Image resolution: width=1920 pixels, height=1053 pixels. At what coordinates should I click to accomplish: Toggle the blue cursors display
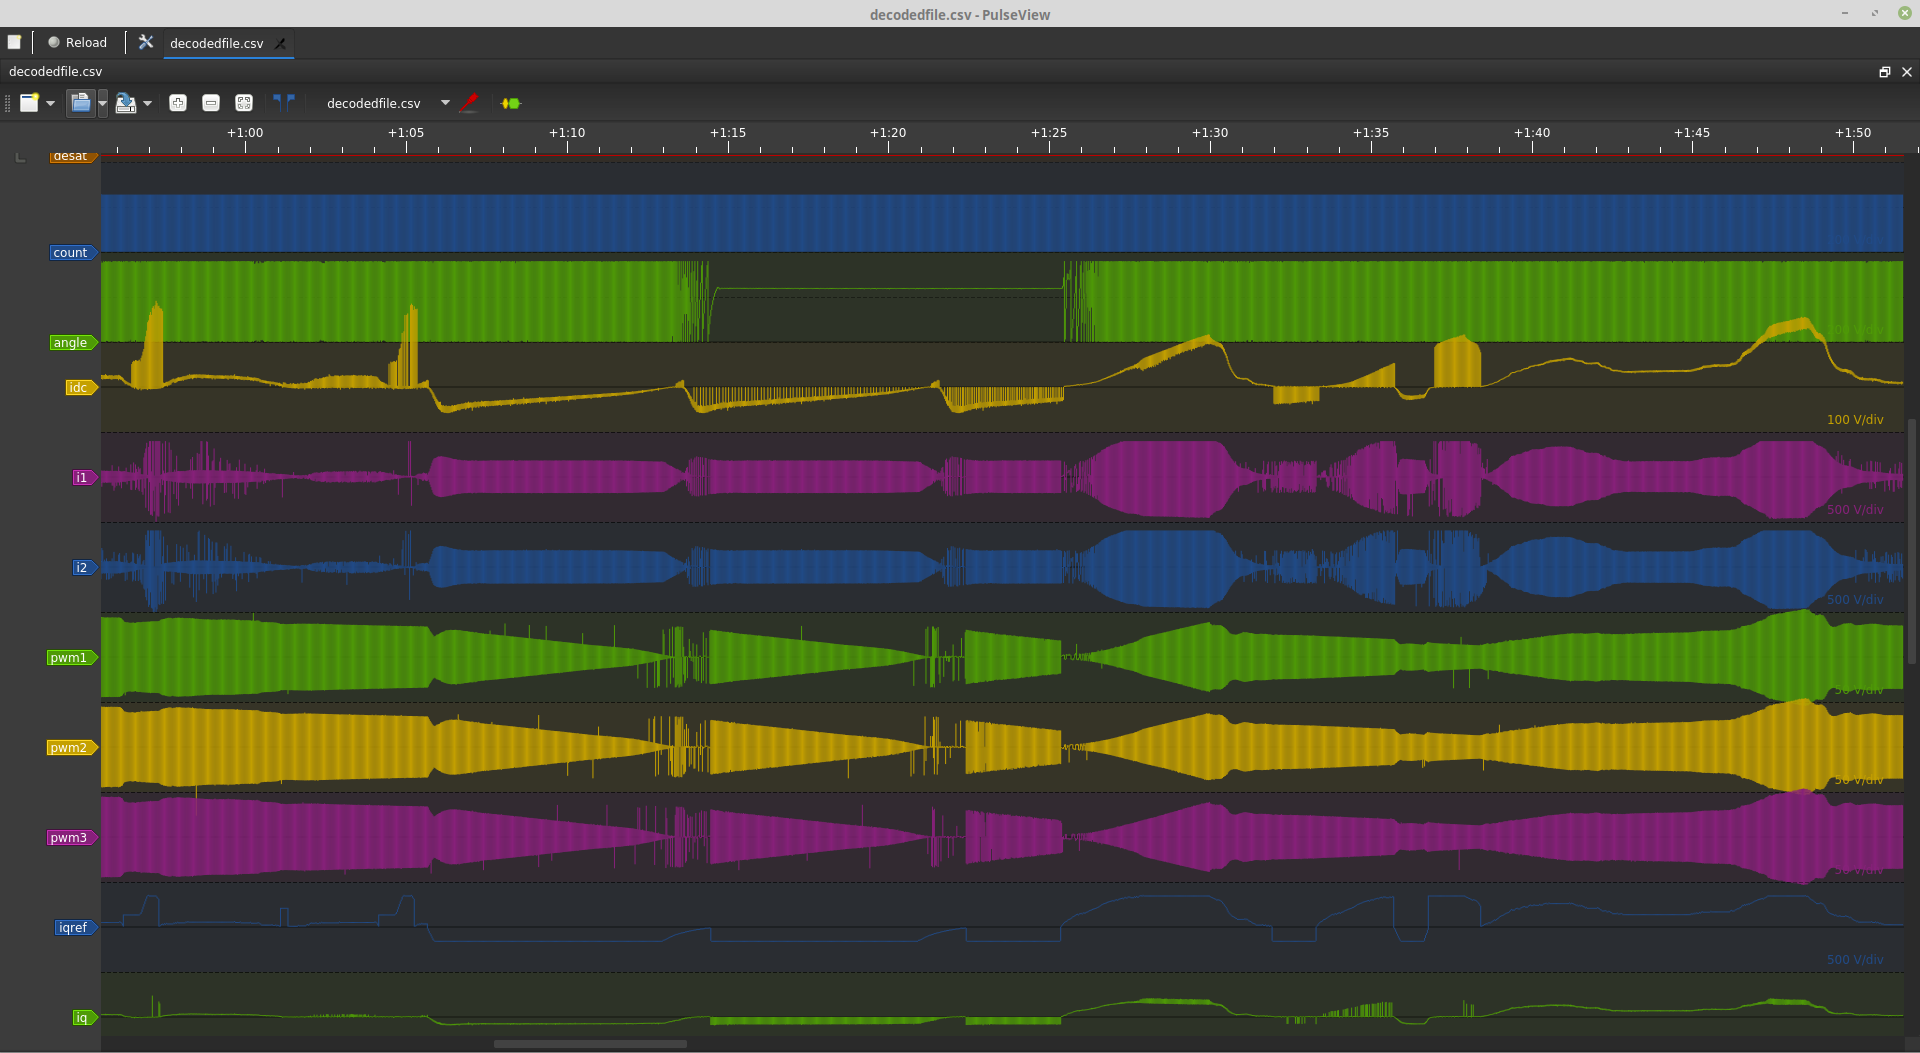[x=284, y=102]
